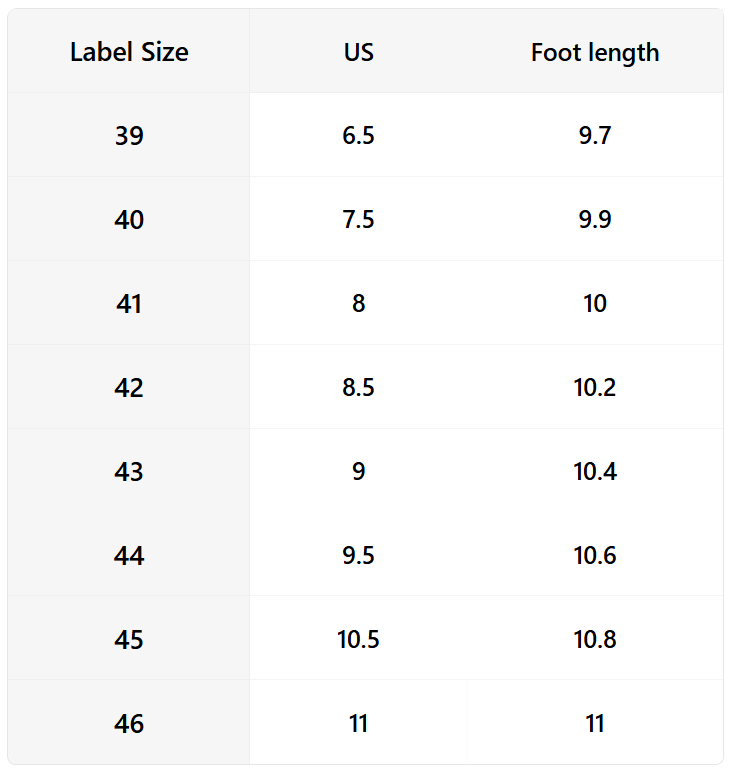
Task: Click the US column header
Action: (358, 52)
